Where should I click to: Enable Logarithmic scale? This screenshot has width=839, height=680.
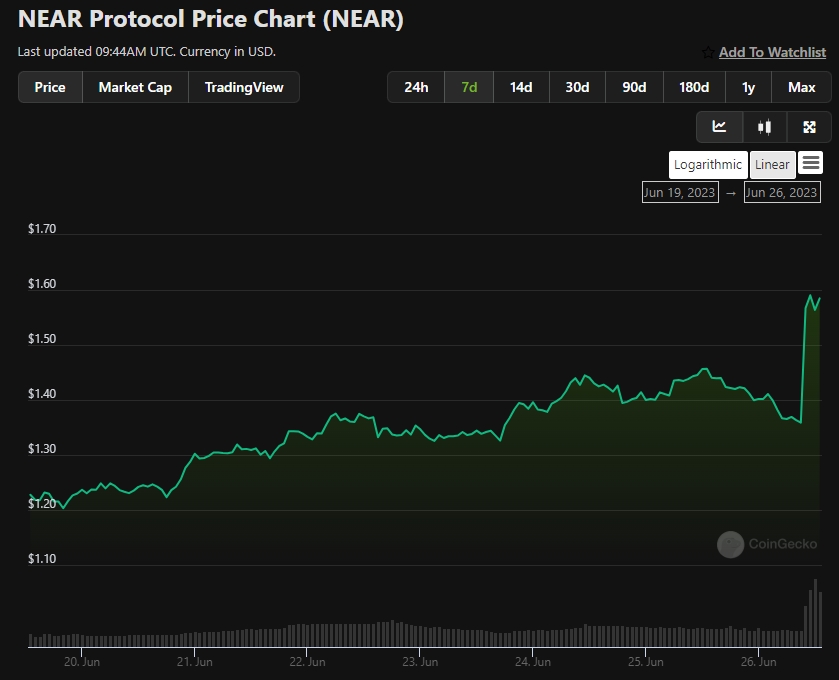(708, 165)
